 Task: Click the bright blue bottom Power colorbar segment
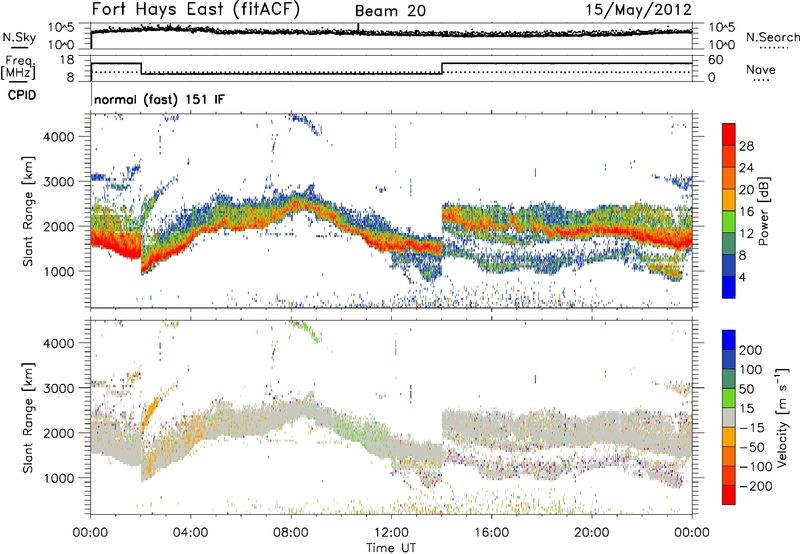pyautogui.click(x=729, y=287)
